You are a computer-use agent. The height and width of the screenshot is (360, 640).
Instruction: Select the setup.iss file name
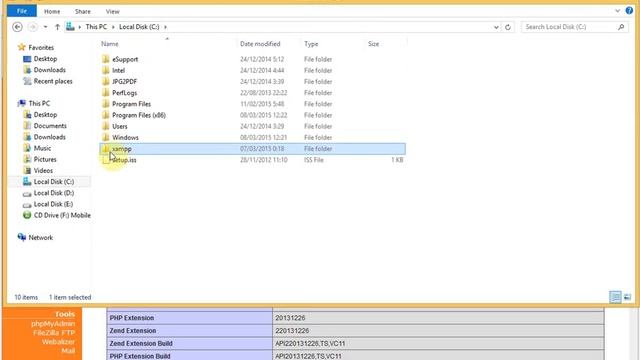pos(124,160)
